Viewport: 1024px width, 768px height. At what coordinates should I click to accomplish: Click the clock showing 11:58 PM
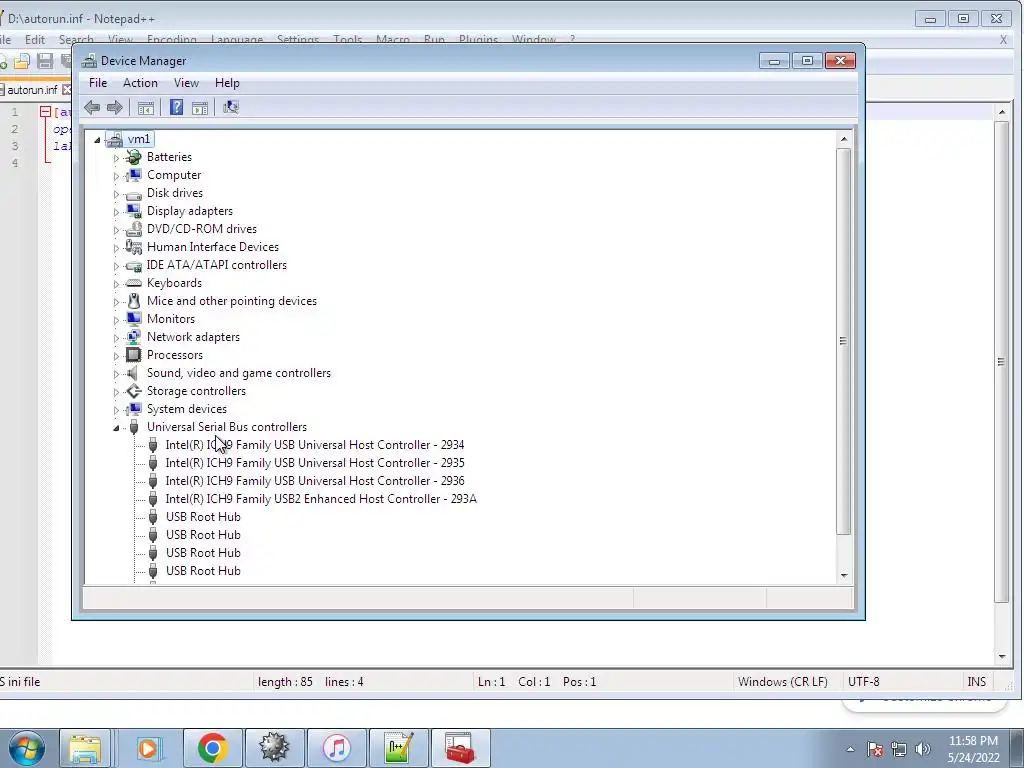pos(973,741)
